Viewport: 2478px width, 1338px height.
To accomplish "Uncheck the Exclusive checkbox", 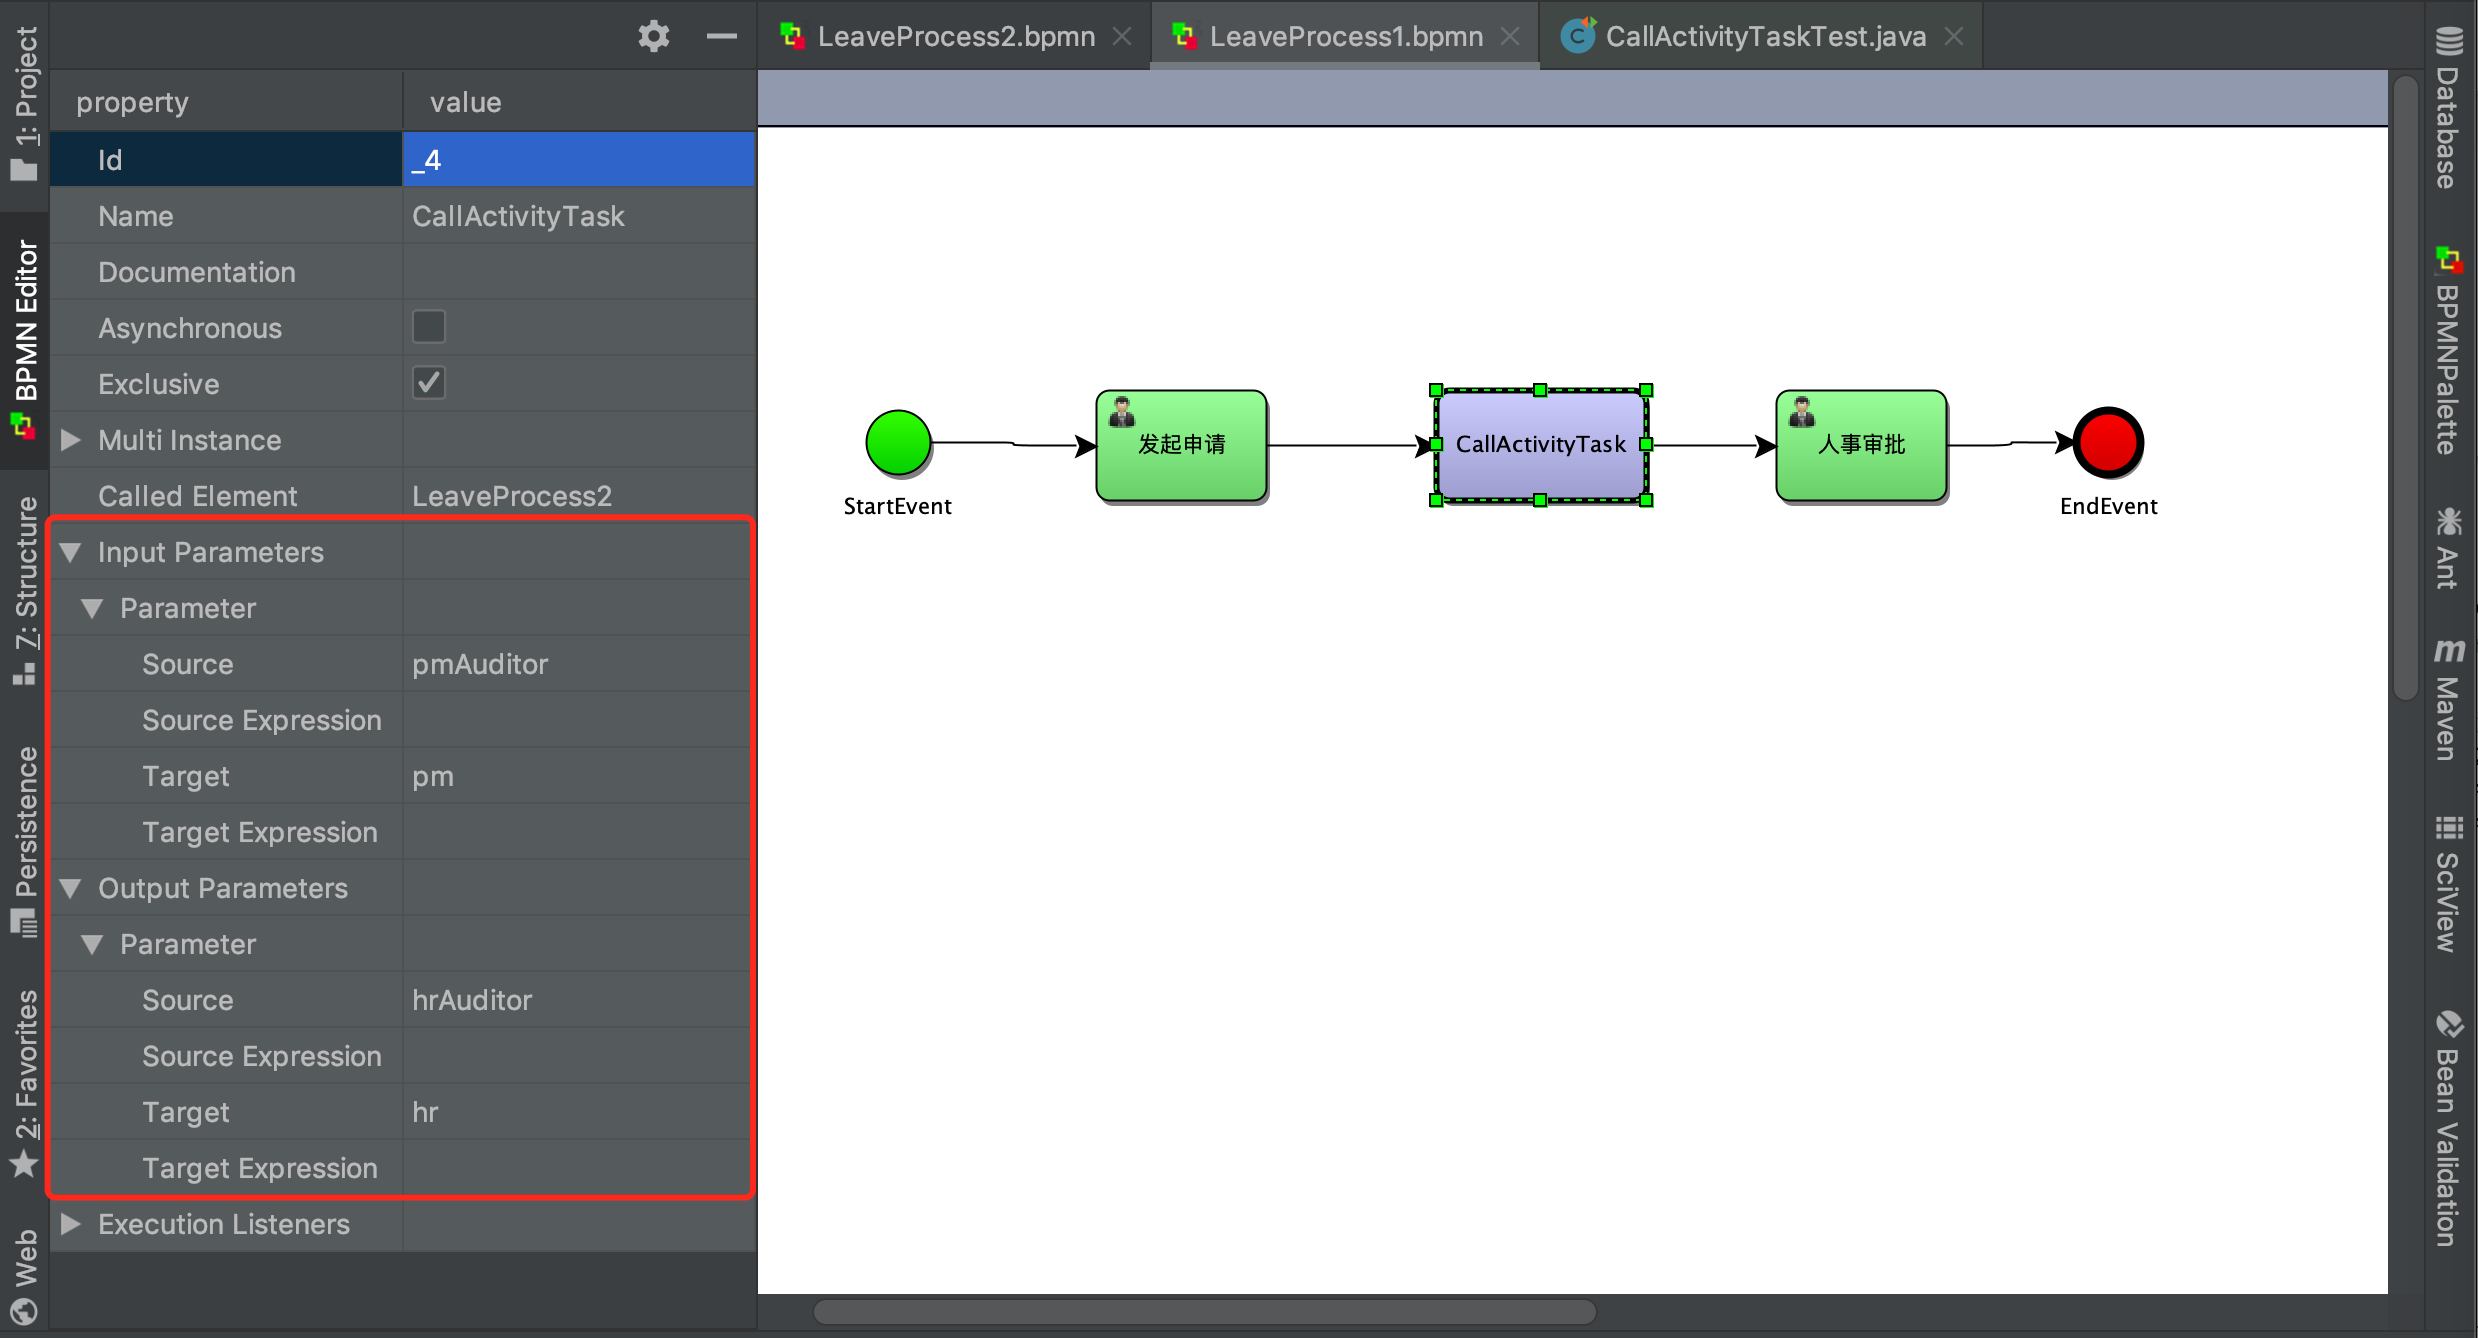I will click(429, 383).
